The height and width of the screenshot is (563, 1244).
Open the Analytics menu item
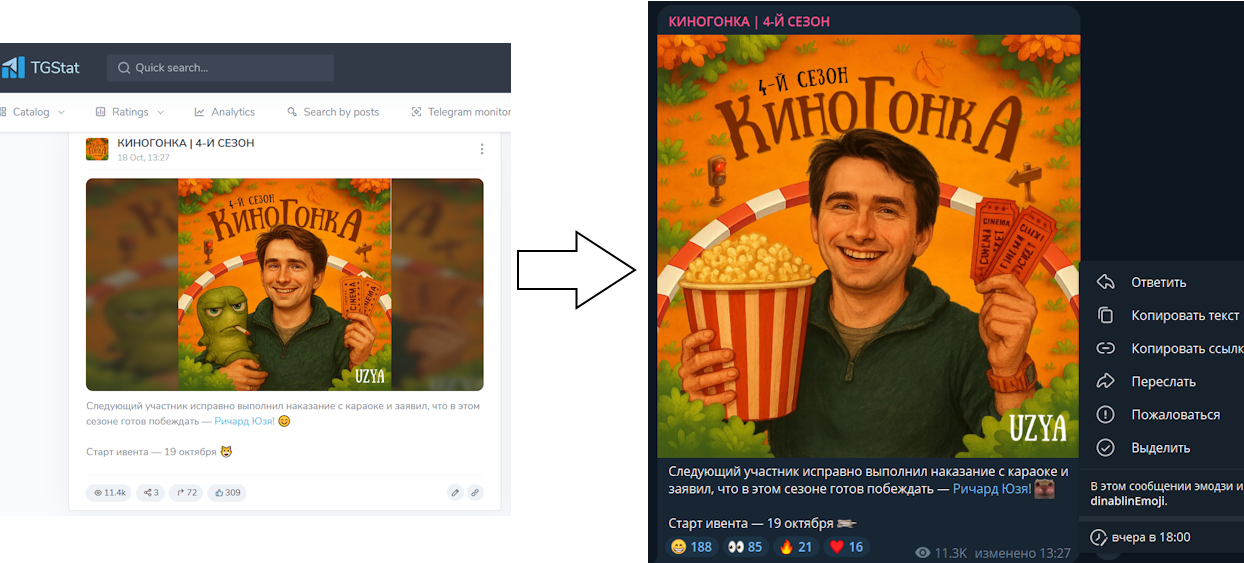pos(225,112)
